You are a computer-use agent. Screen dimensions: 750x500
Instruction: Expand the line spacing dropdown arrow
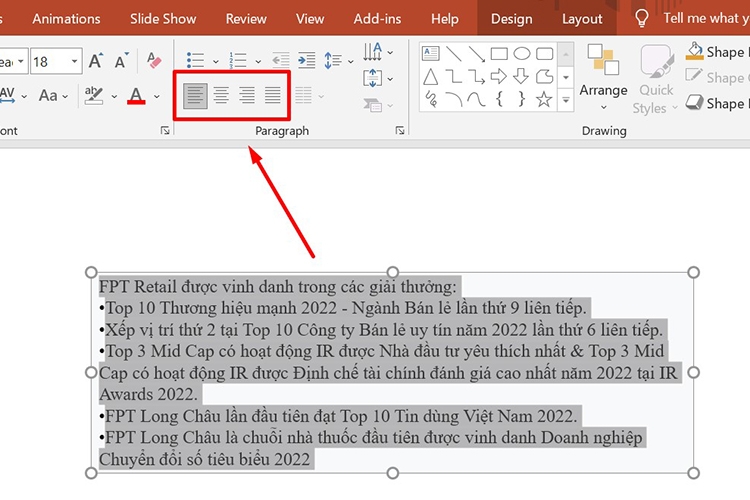[x=351, y=61]
